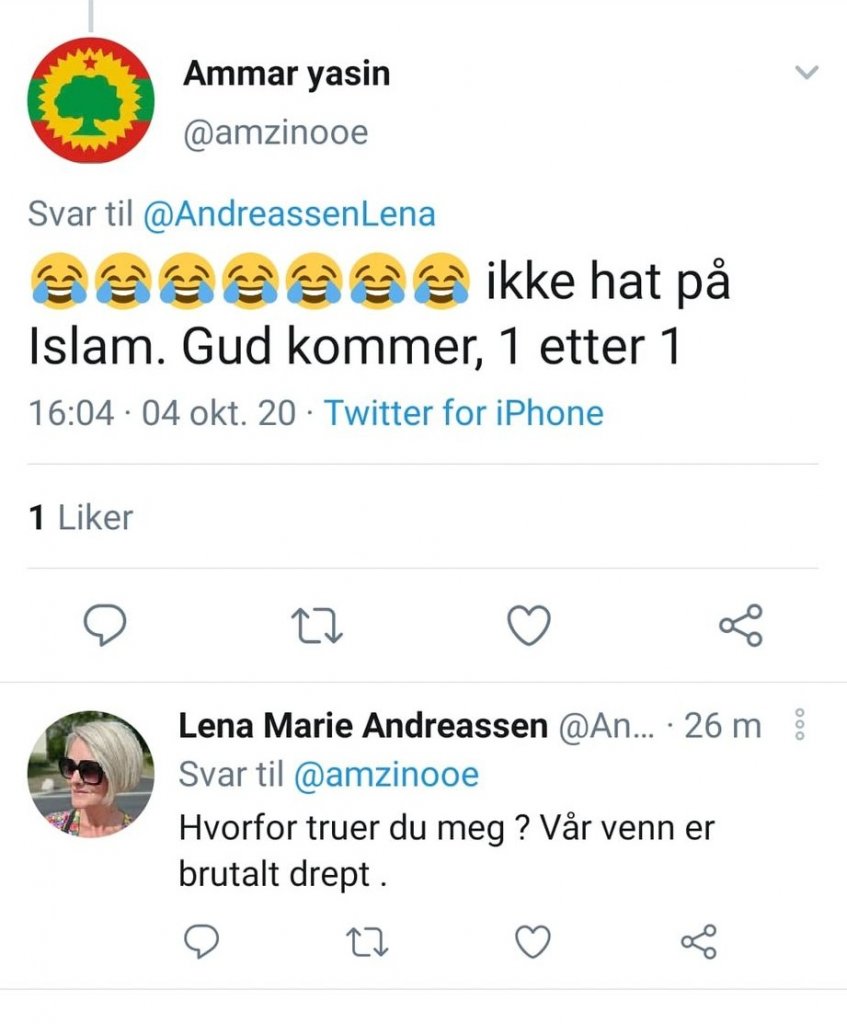Share Lena Marie Andreassen's reply
847x1024 pixels.
coord(698,940)
